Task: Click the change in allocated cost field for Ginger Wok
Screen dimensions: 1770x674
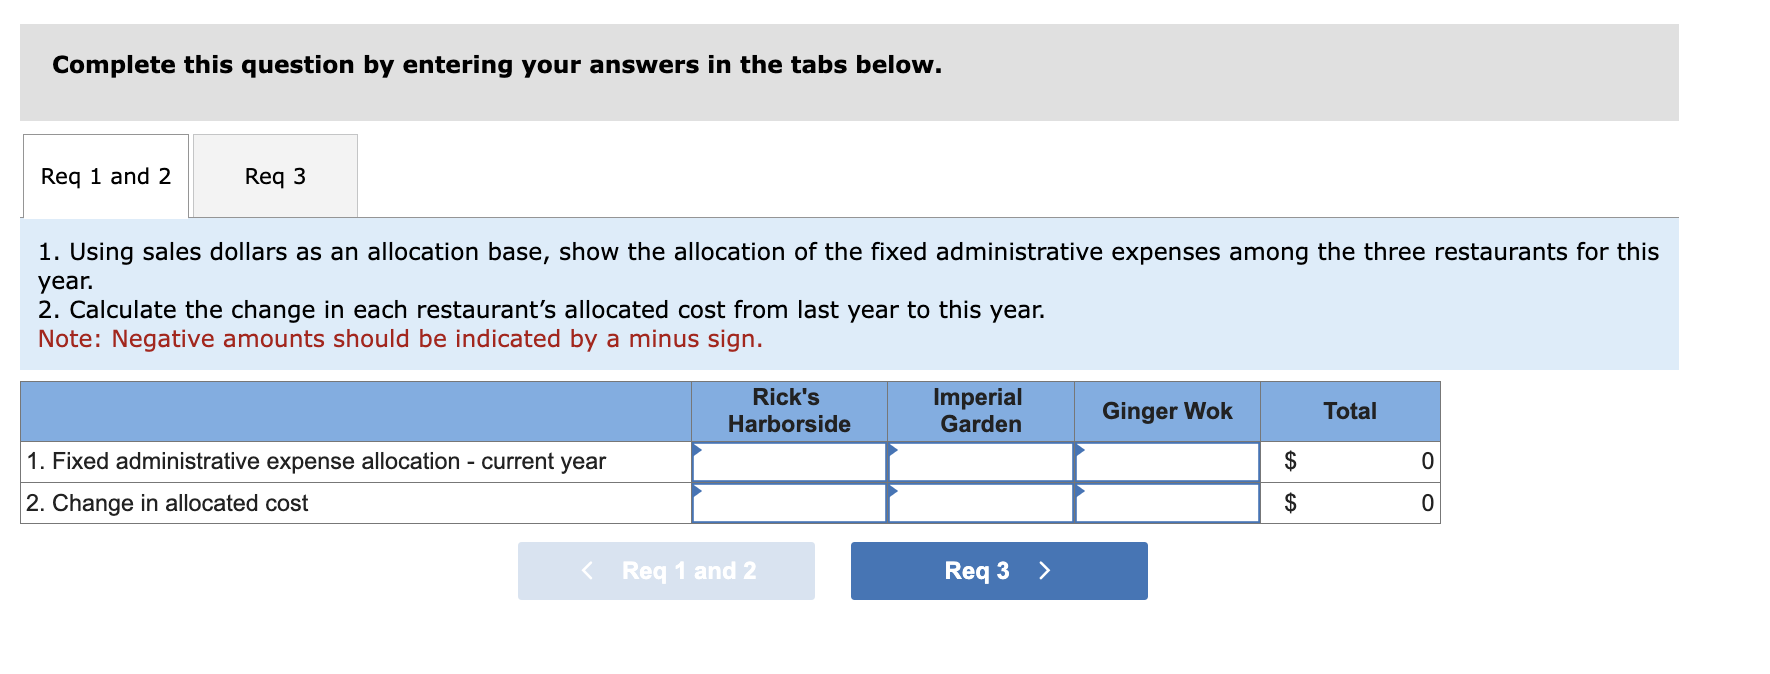Action: [x=1168, y=503]
